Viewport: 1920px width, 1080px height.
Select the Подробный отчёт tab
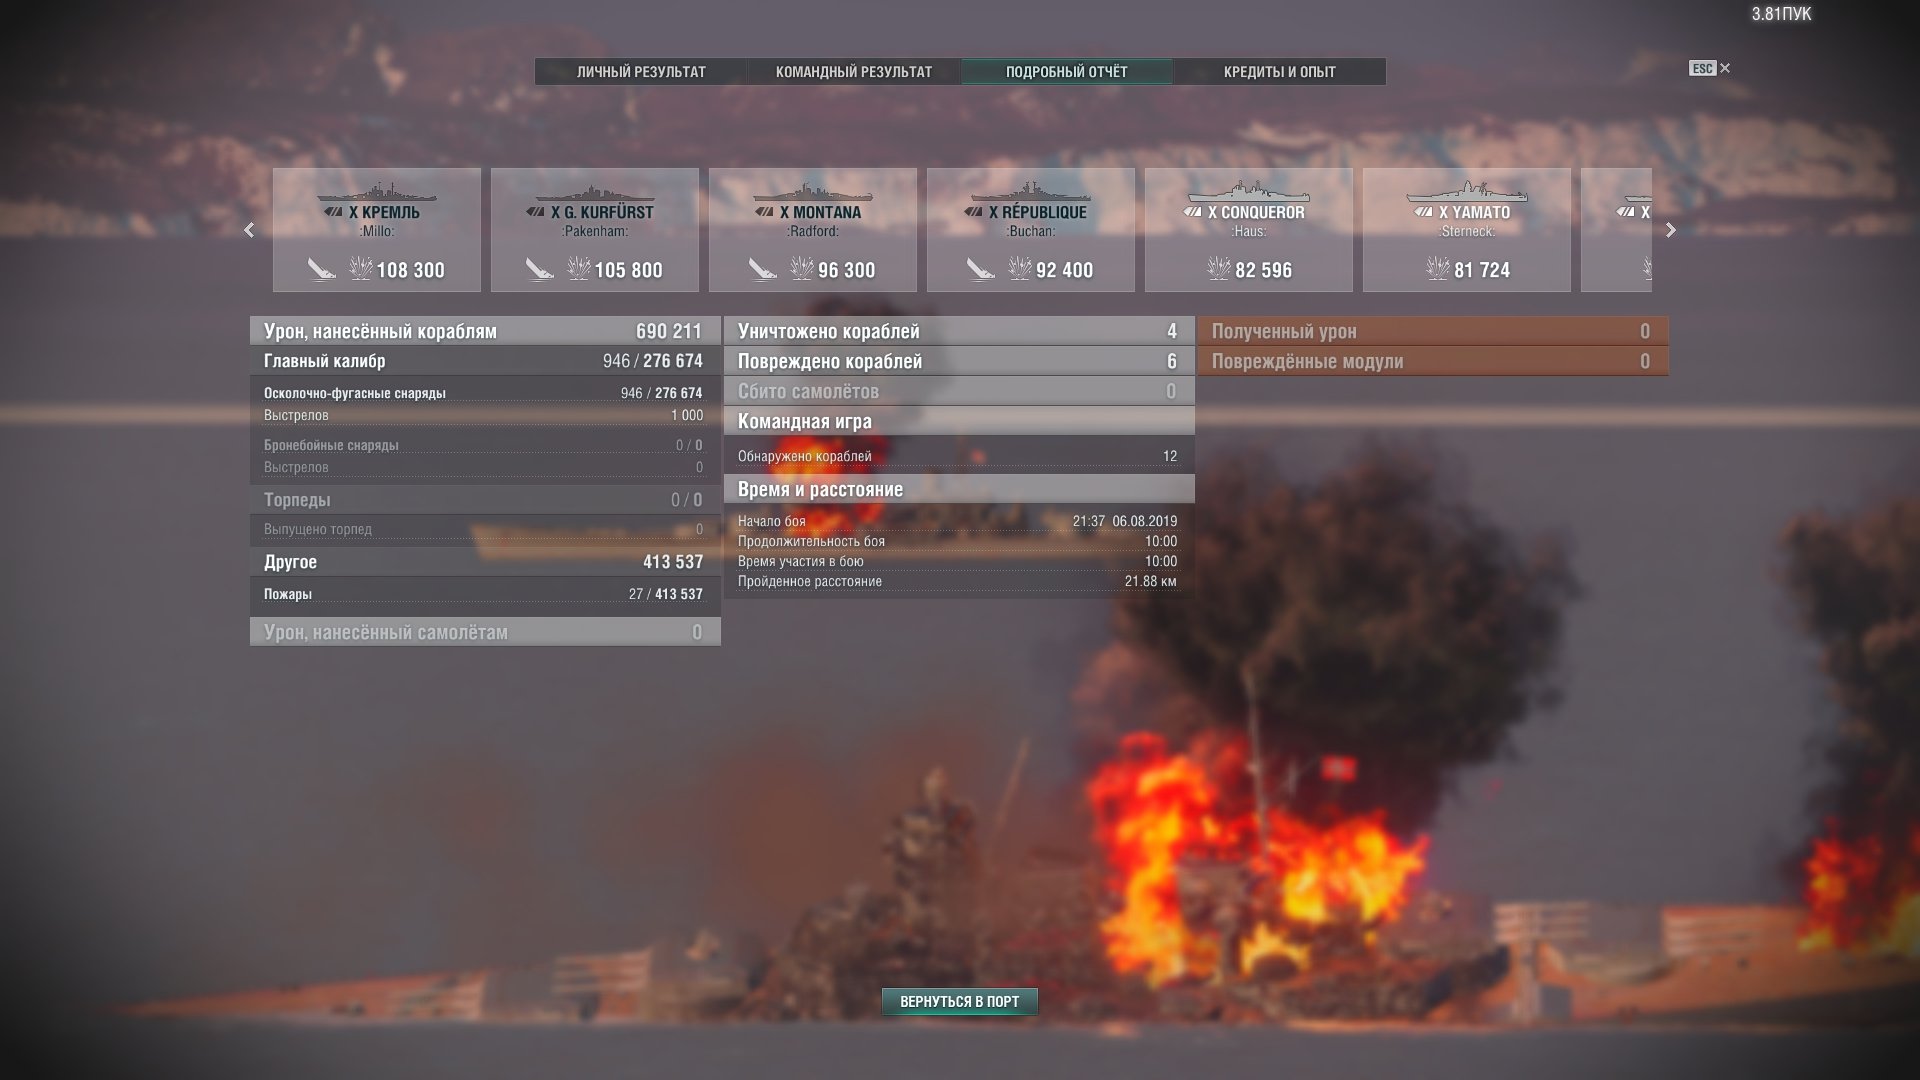pyautogui.click(x=1066, y=72)
